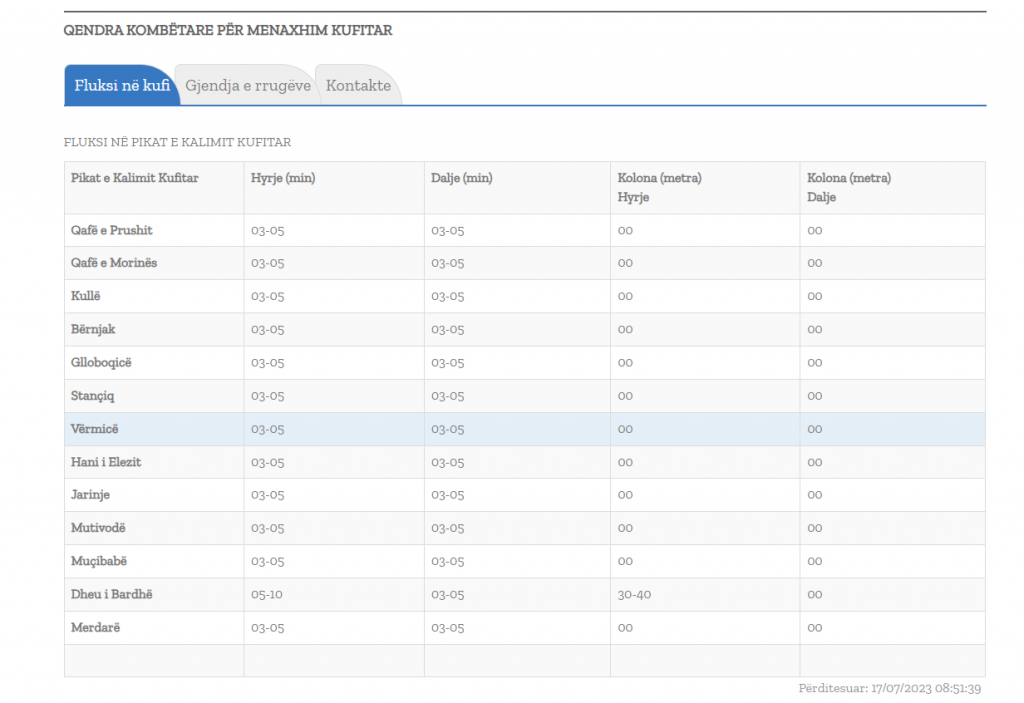Open the Kontakte tab
The height and width of the screenshot is (703, 1024).
[x=358, y=86]
